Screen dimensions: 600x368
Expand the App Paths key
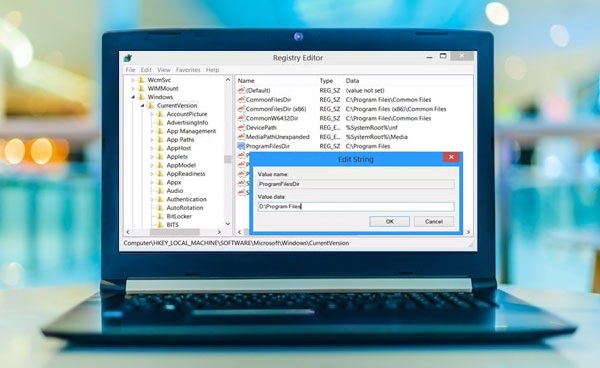[x=152, y=140]
